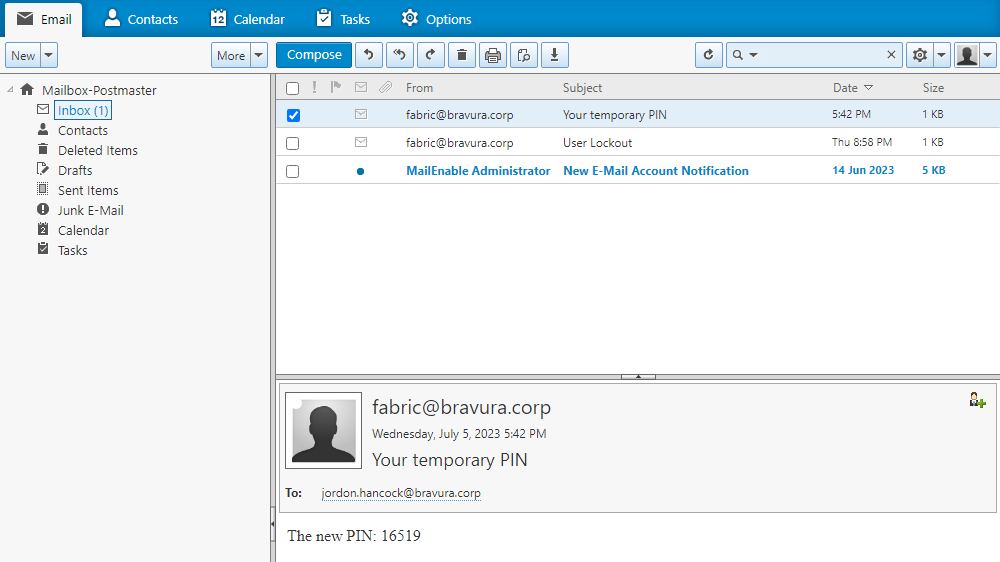Sort messages by the Date column

(852, 87)
